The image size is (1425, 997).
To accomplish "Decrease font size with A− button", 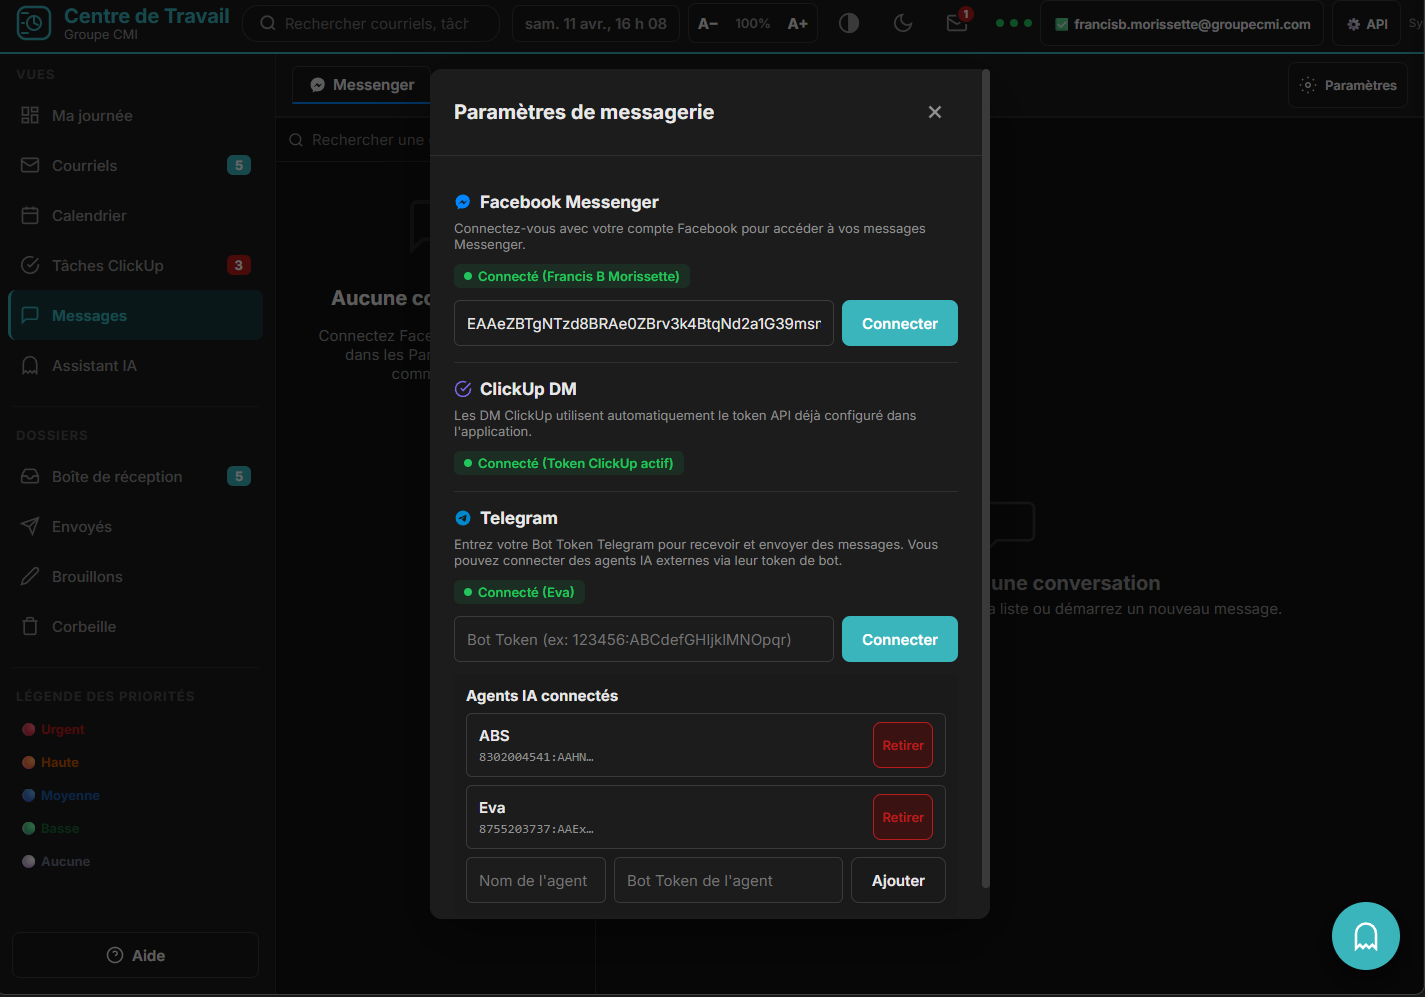I will coord(708,23).
